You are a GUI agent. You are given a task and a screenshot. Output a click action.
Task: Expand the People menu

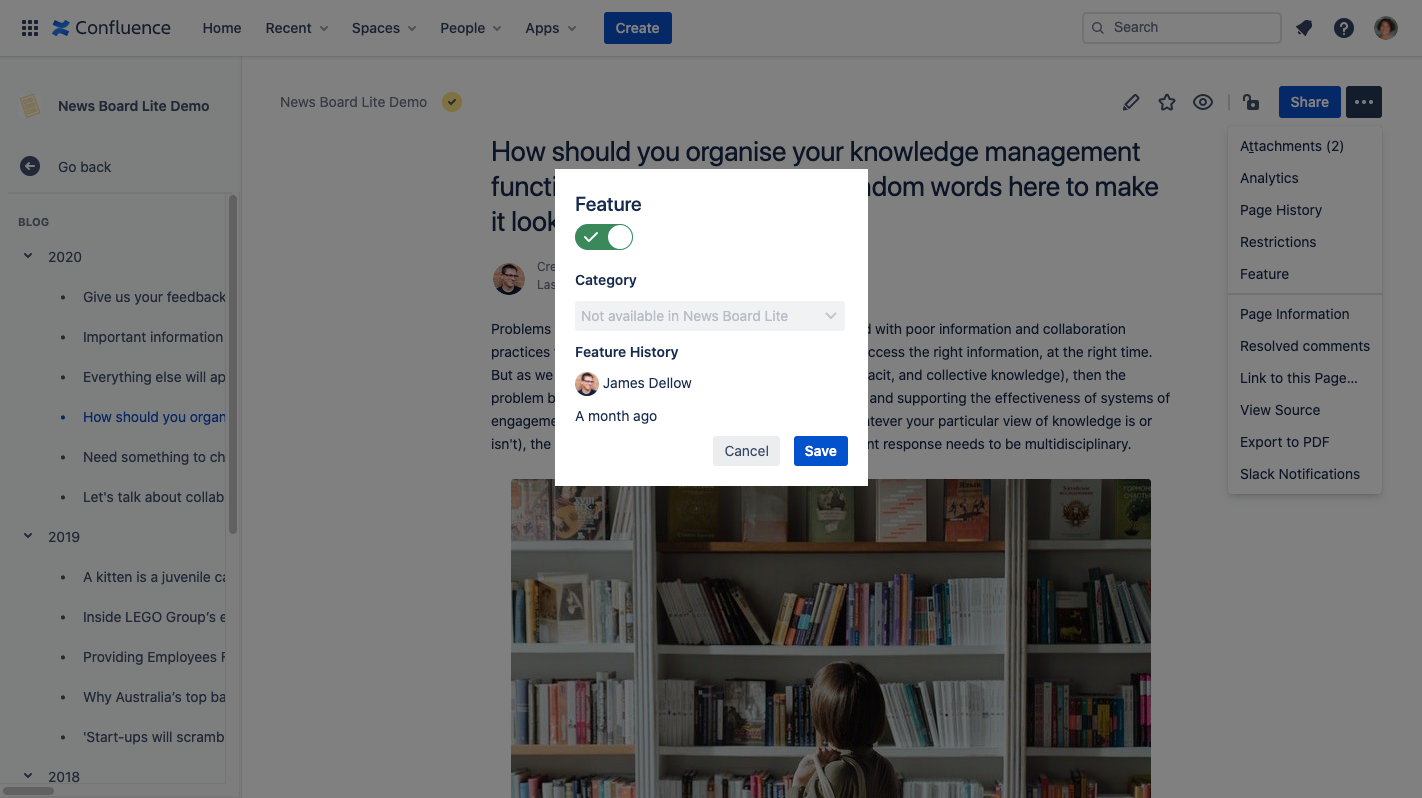coord(471,28)
